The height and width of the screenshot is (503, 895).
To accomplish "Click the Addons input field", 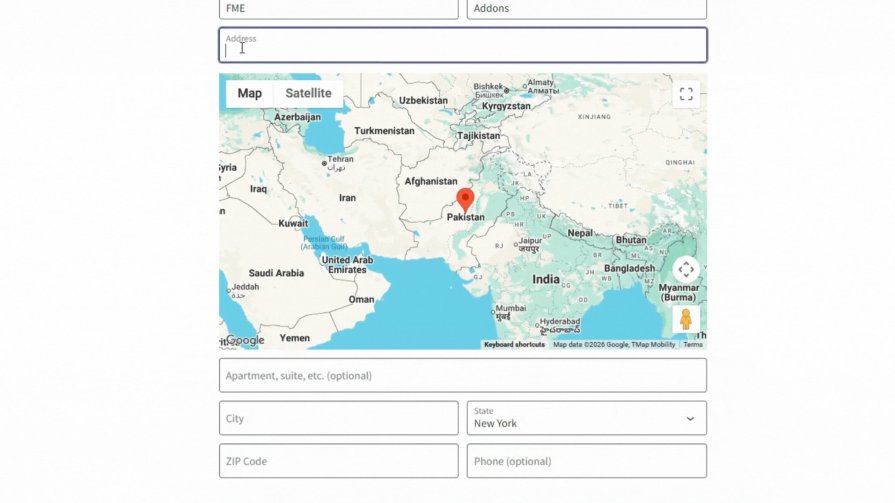I will coord(587,9).
